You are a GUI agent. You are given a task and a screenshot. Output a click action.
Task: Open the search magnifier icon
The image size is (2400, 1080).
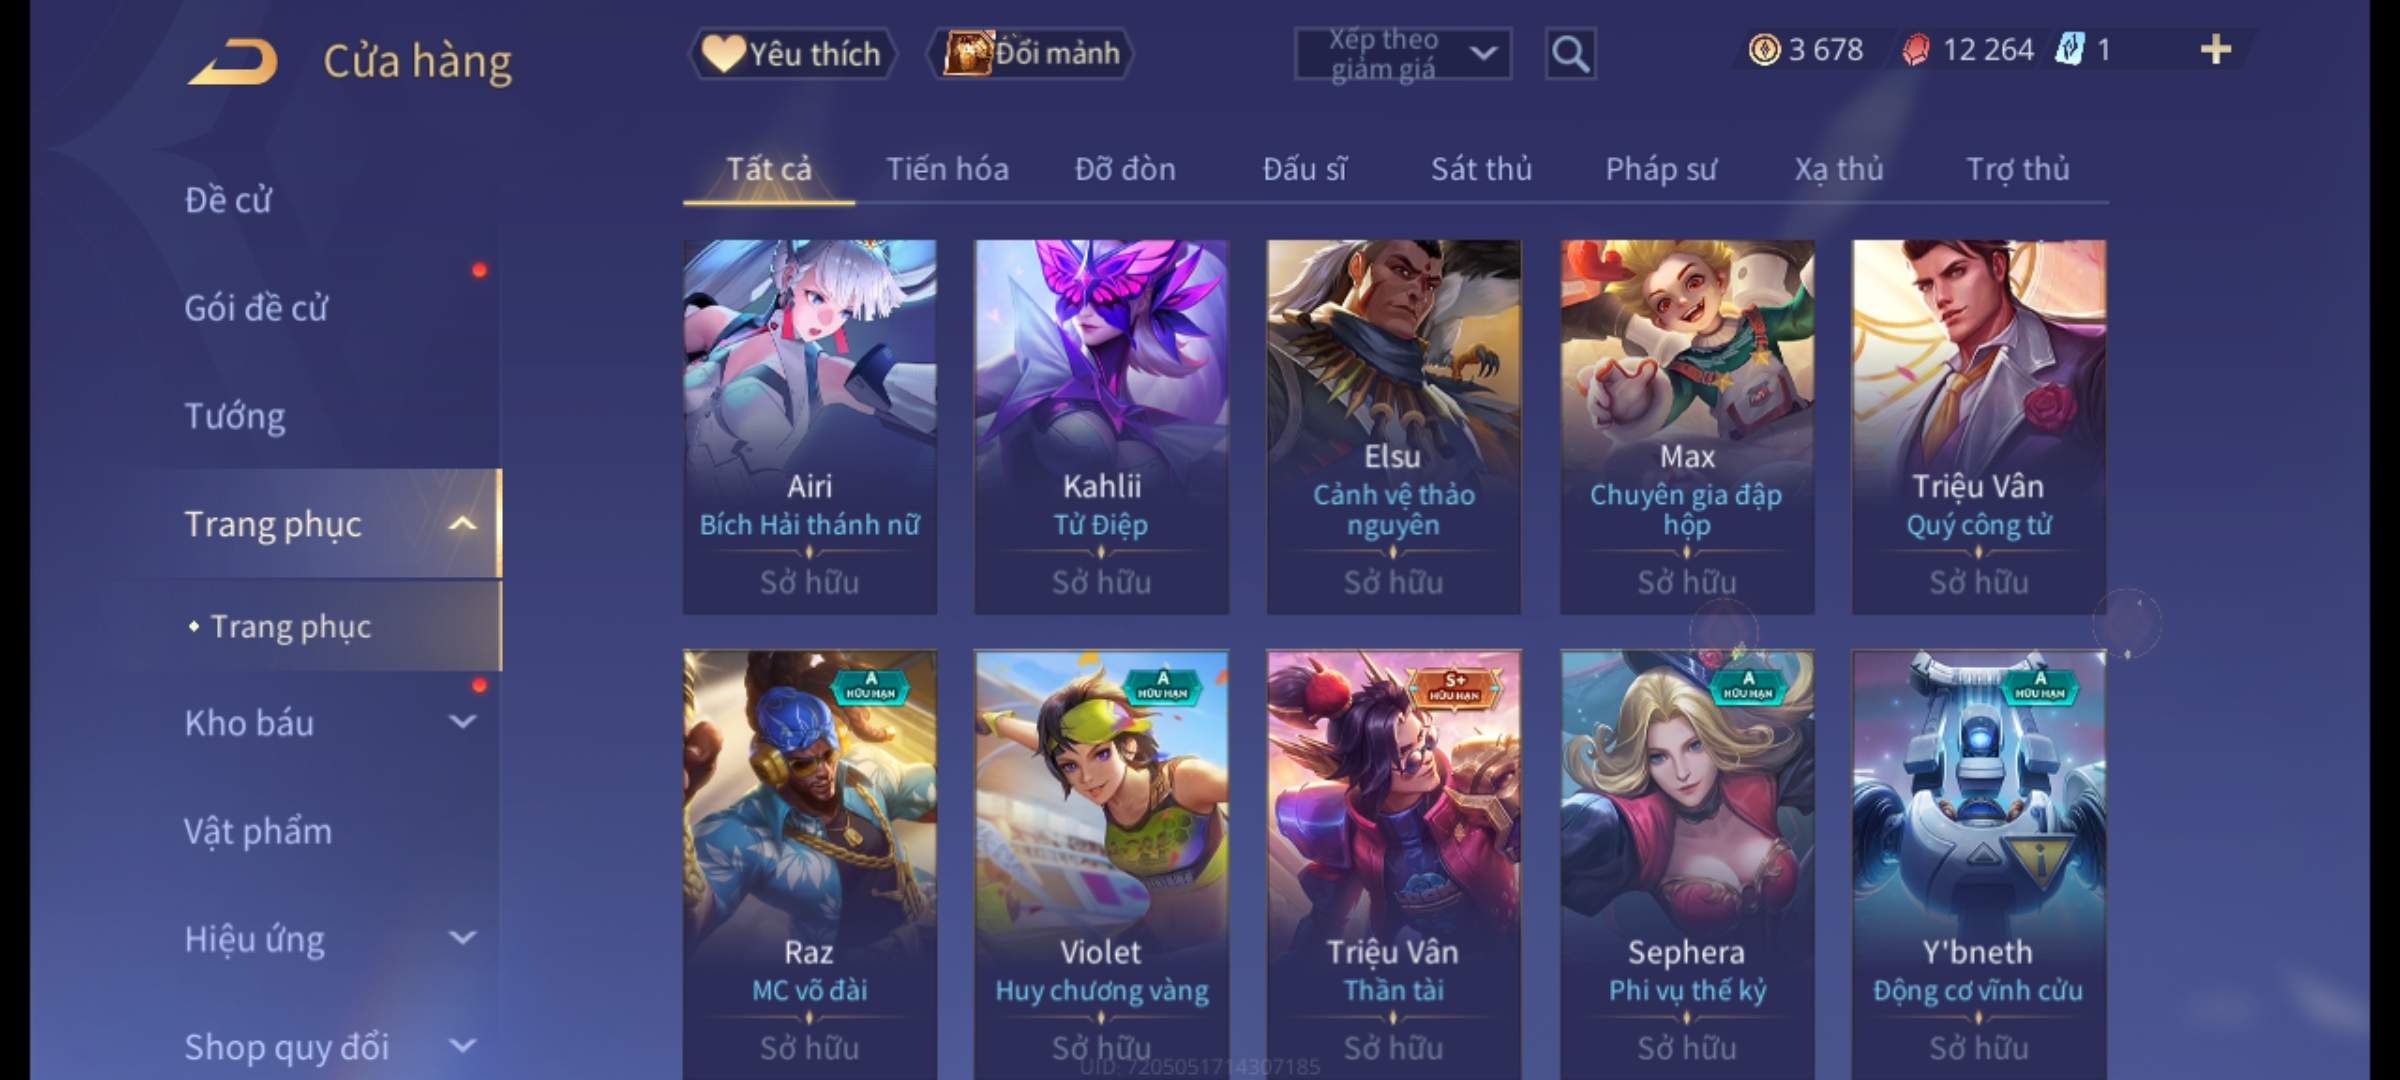click(x=1570, y=53)
